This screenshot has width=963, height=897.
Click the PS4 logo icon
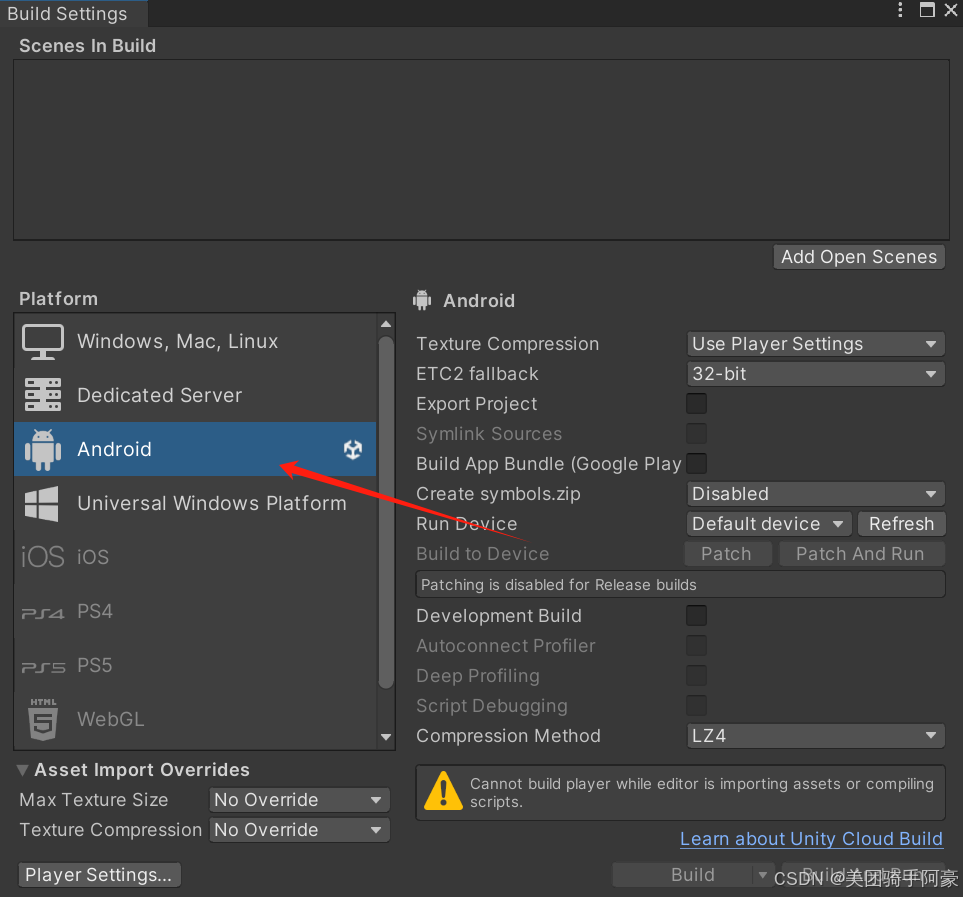tap(42, 613)
